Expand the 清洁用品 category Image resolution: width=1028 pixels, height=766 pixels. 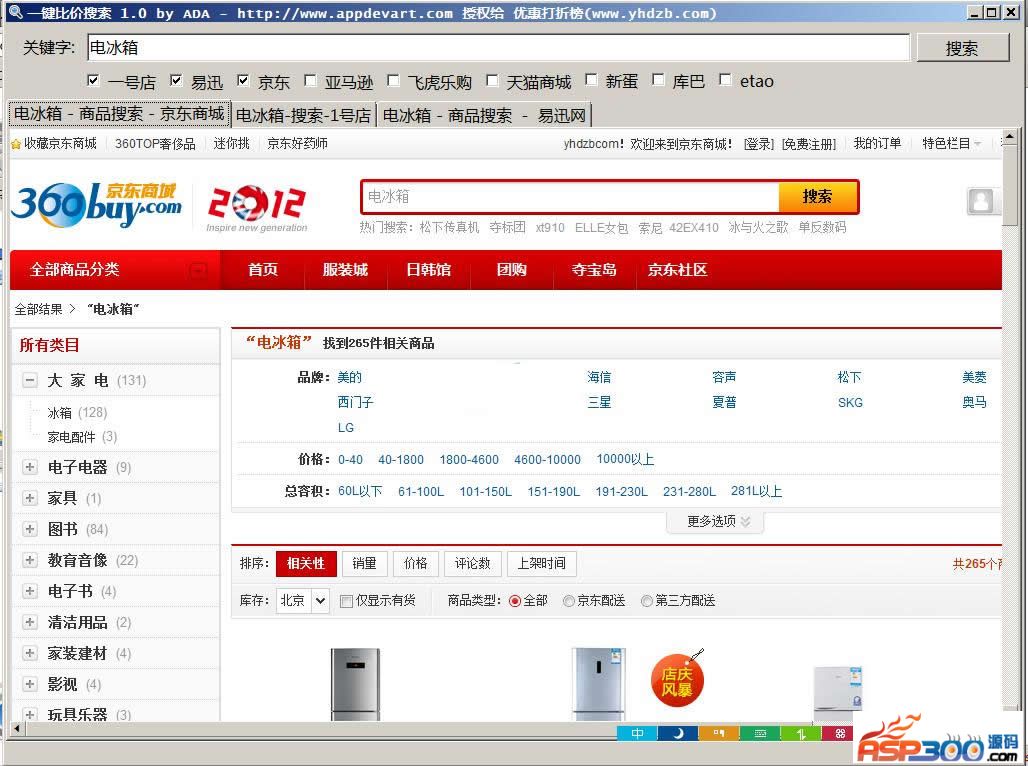(30, 622)
